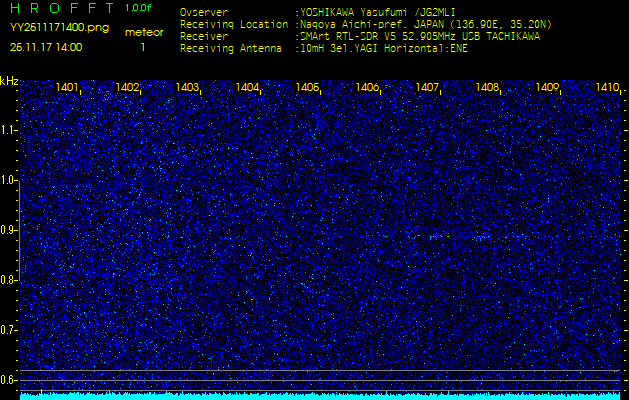629x400 pixels.
Task: Click the yellow marker in cyan strip
Action: coord(41,394)
